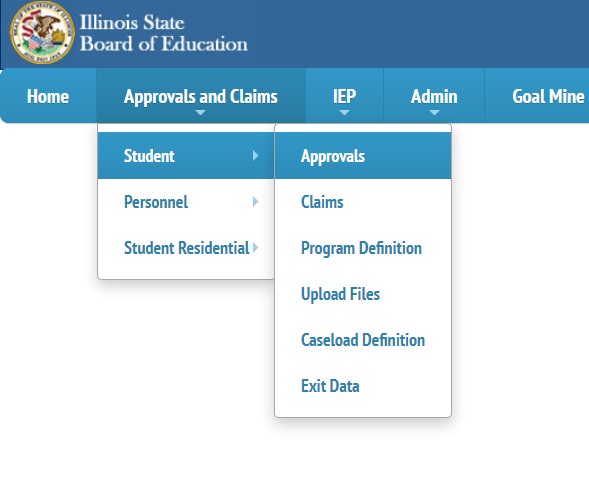589x481 pixels.
Task: Click the Illinois state seal logo
Action: (x=42, y=33)
